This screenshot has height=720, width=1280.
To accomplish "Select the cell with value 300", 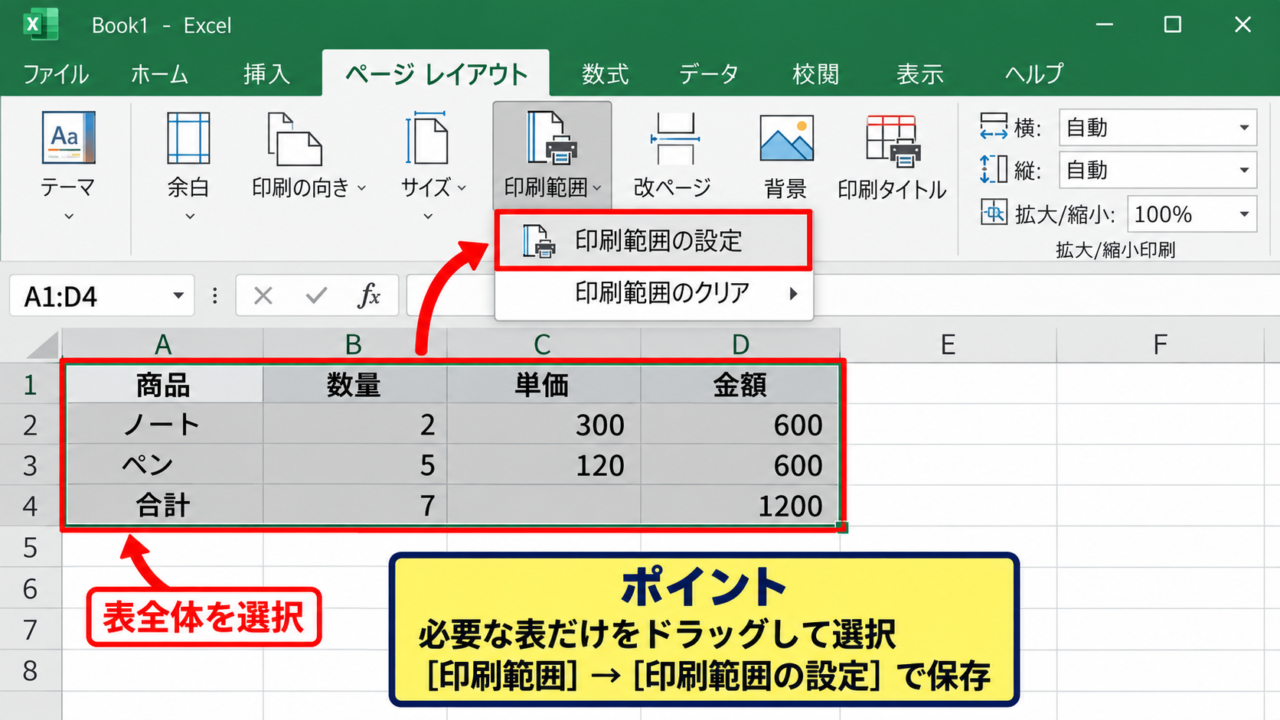I will [x=543, y=425].
